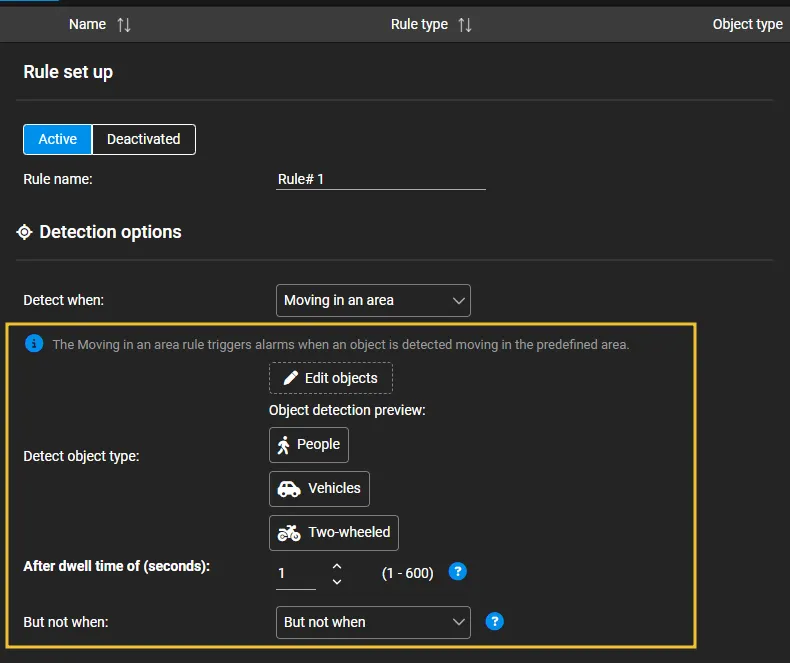
Task: Click the pencil icon in Edit objects
Action: click(291, 378)
